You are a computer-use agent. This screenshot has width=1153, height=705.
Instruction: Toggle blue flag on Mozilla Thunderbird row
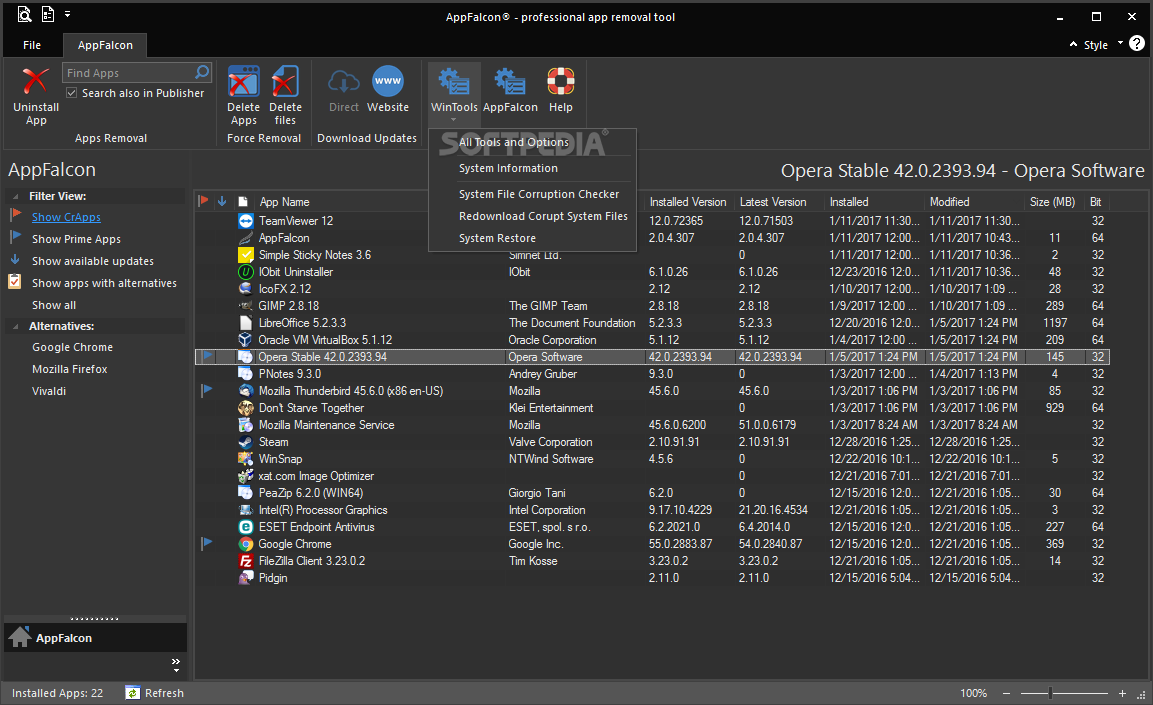[x=207, y=390]
